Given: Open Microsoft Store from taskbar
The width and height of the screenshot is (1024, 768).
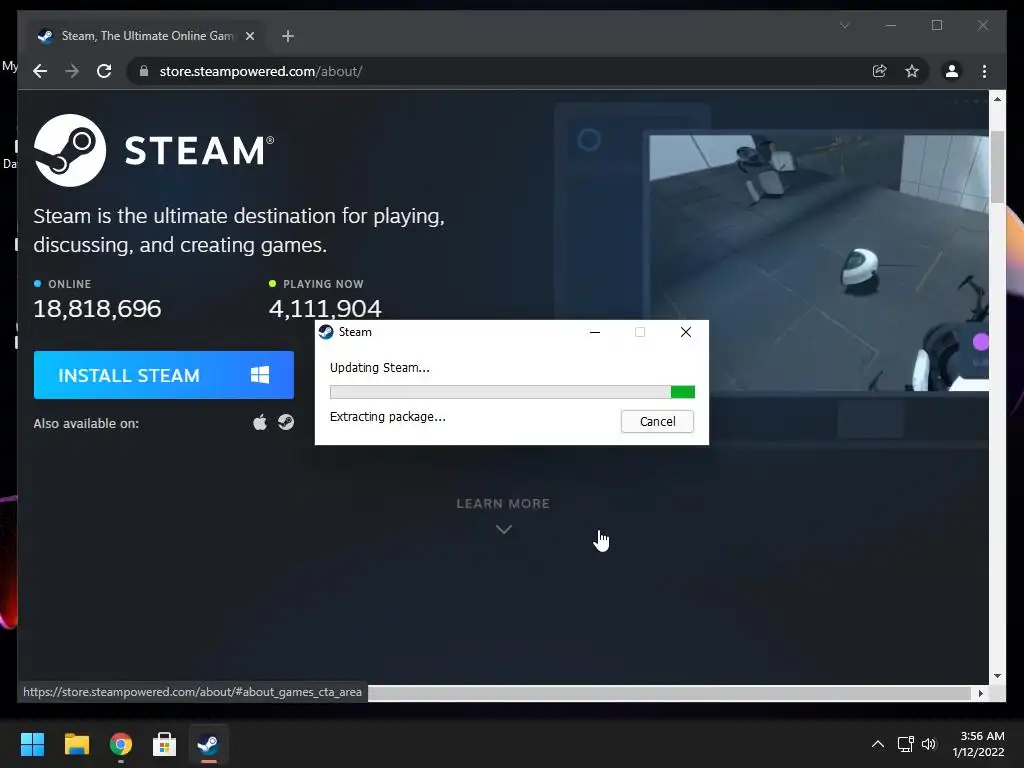Looking at the screenshot, I should (165, 744).
